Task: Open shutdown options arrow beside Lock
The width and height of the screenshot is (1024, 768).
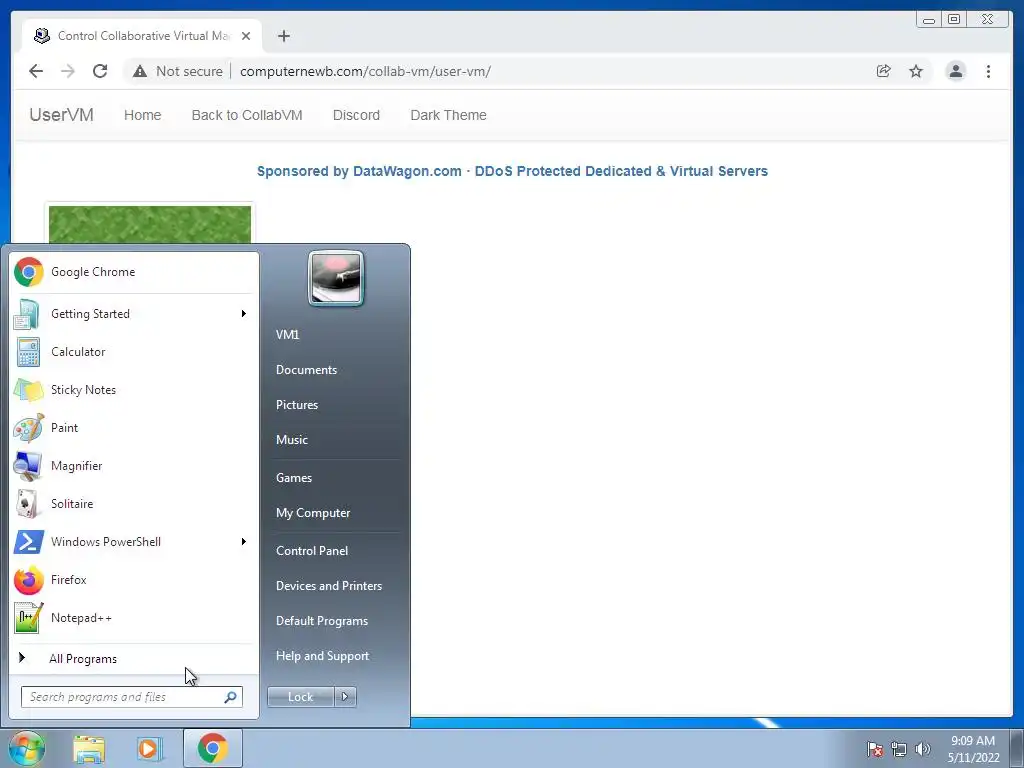Action: click(x=345, y=697)
